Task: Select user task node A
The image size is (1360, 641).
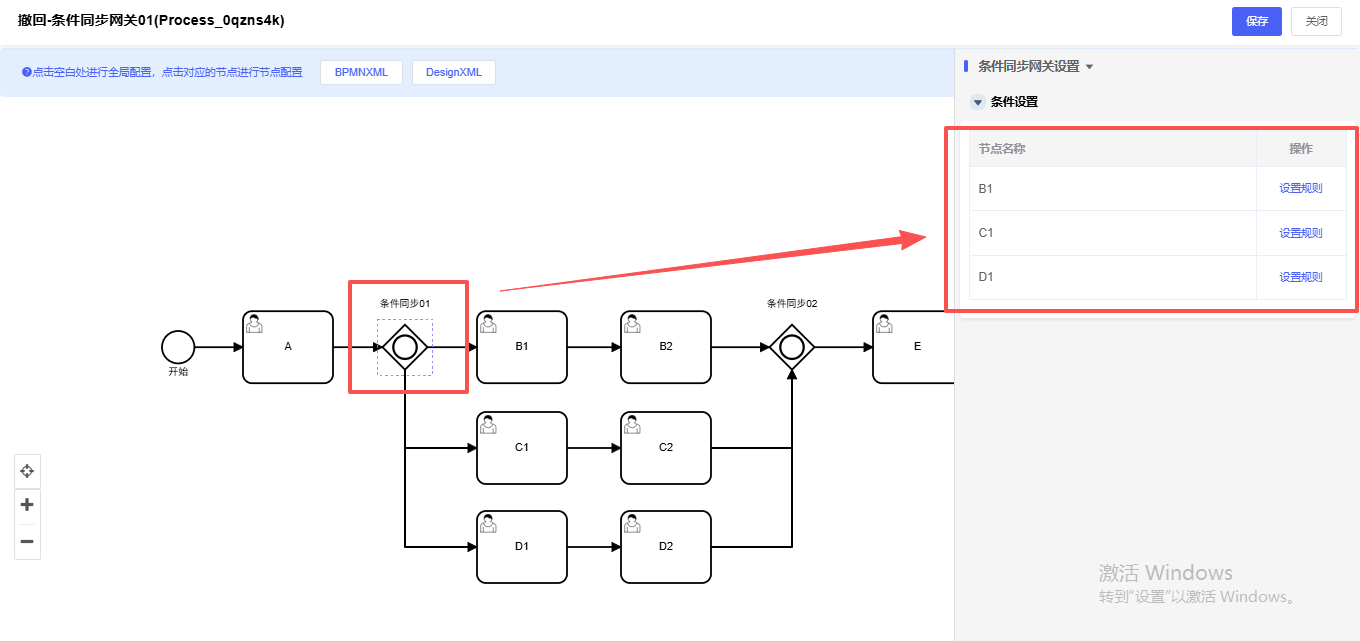Action: 288,347
